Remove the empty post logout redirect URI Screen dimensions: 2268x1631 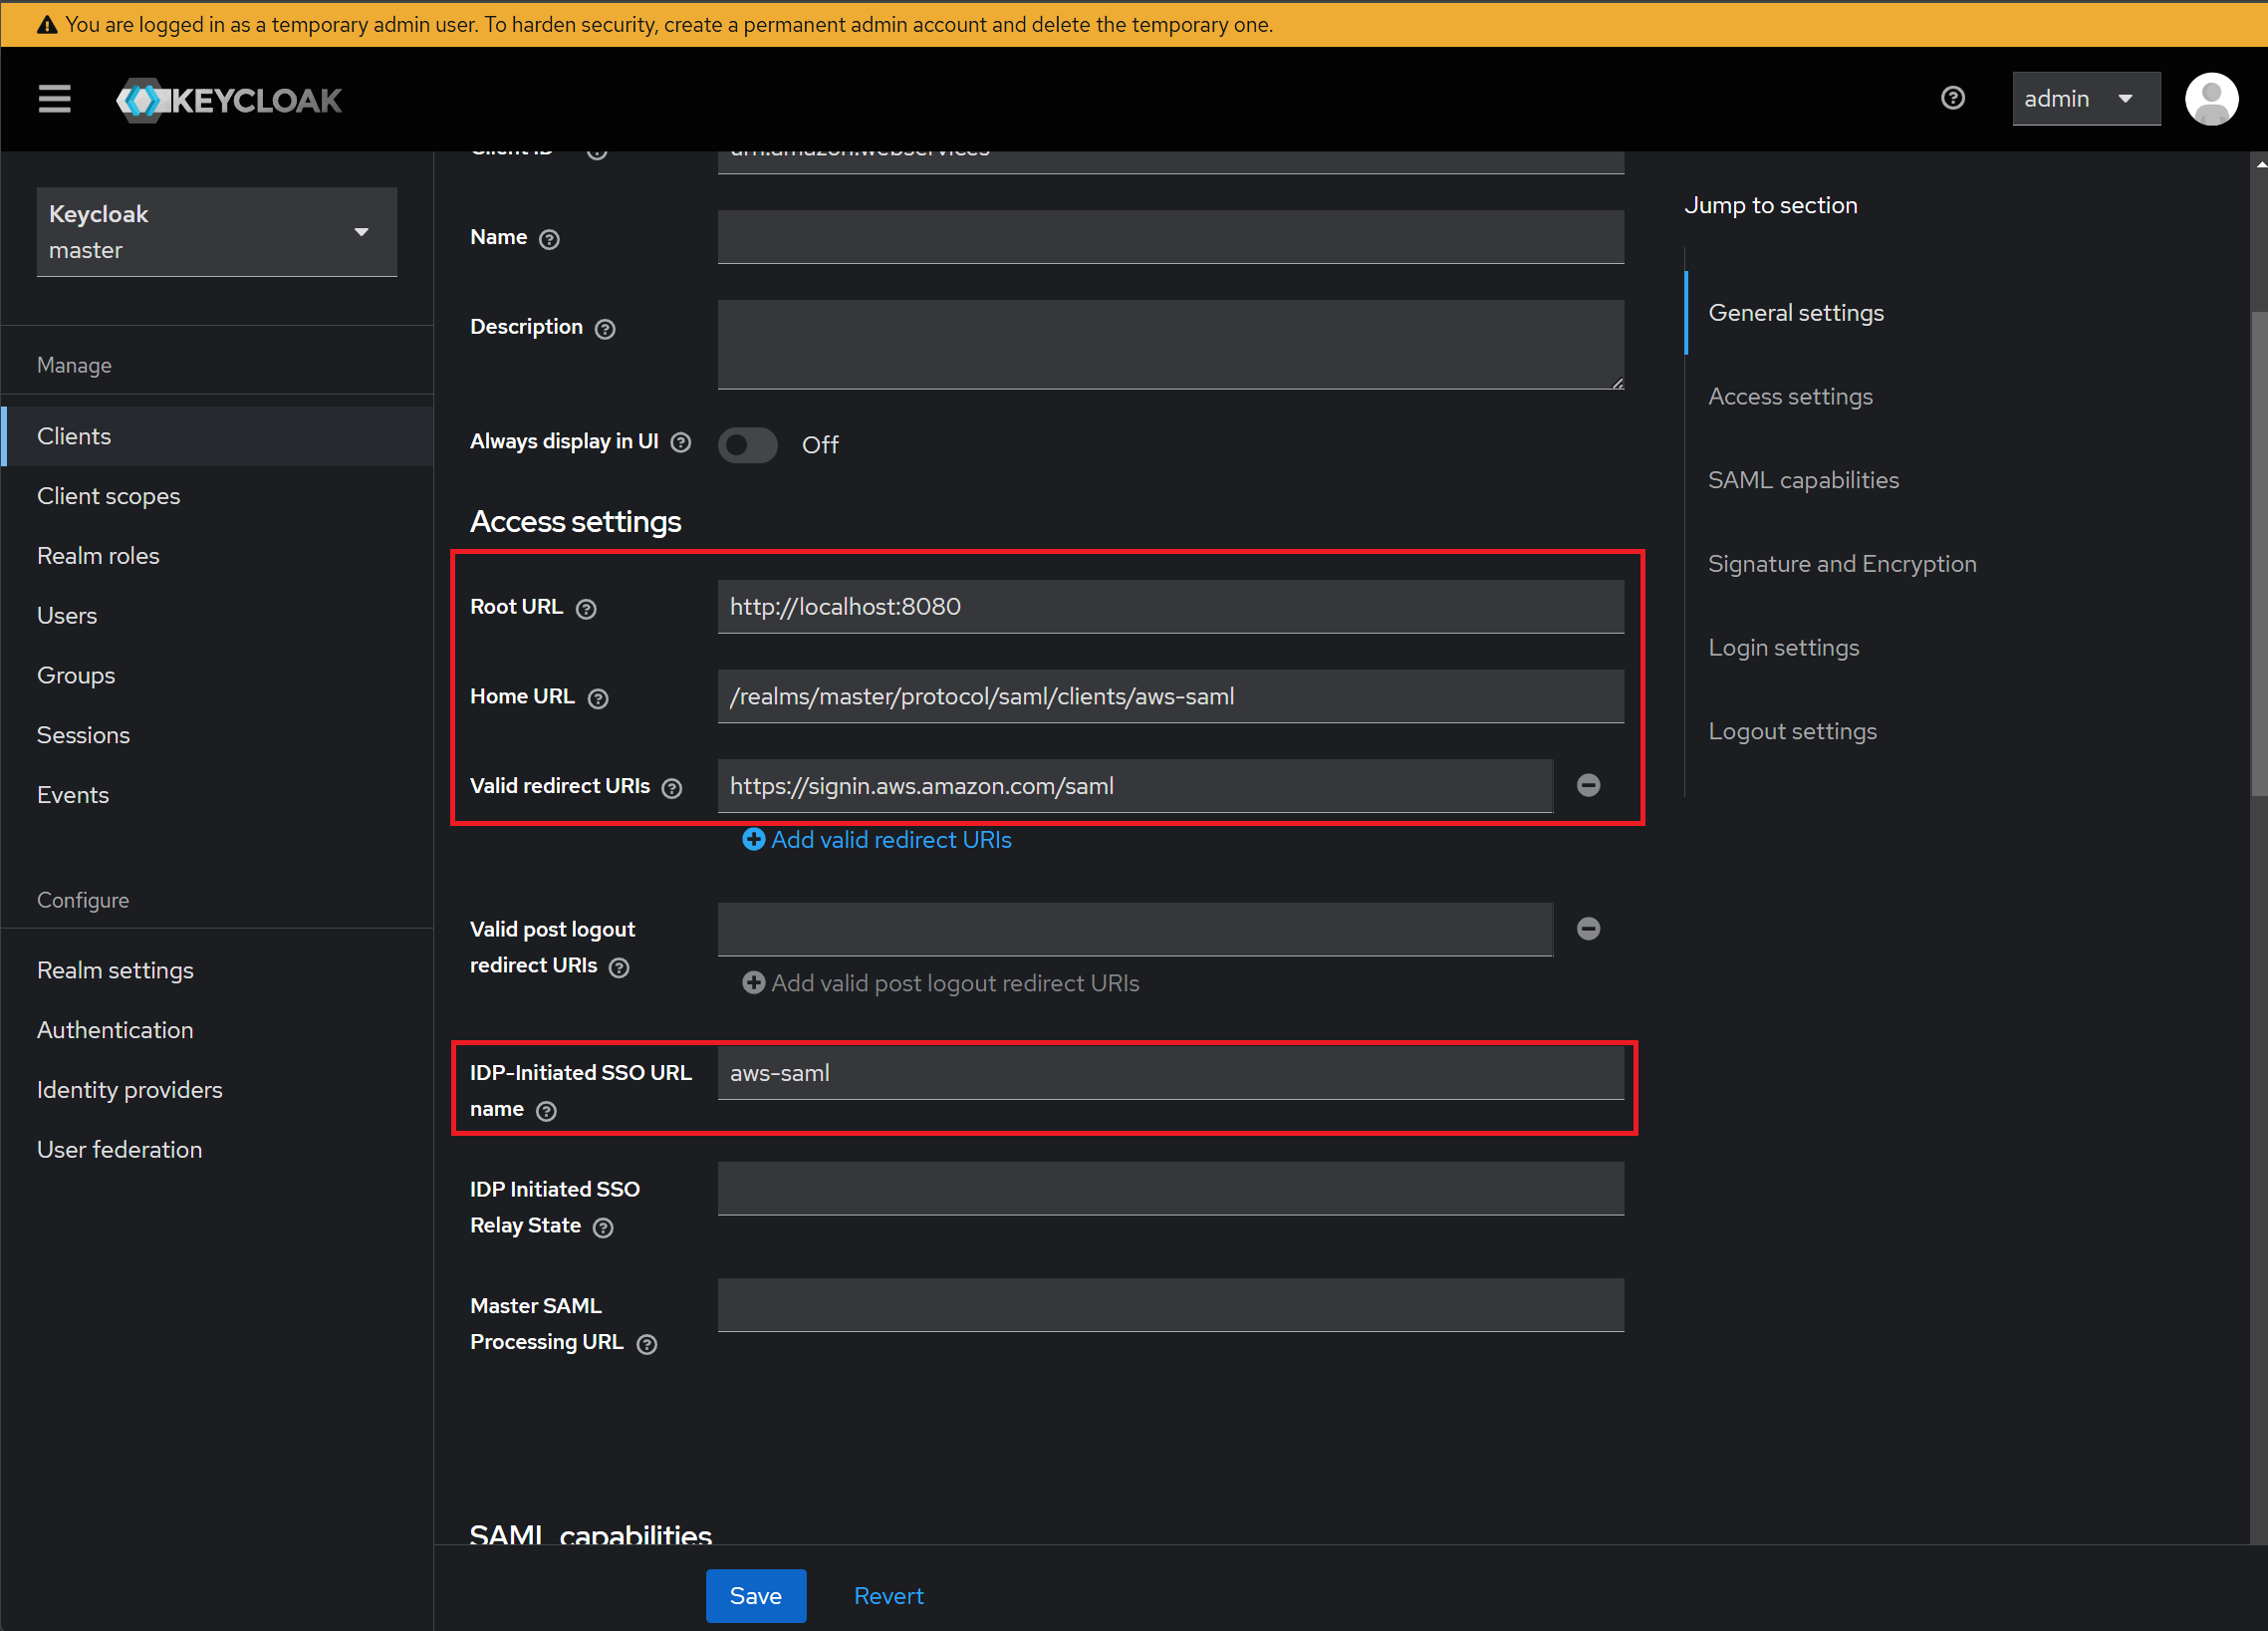tap(1588, 929)
